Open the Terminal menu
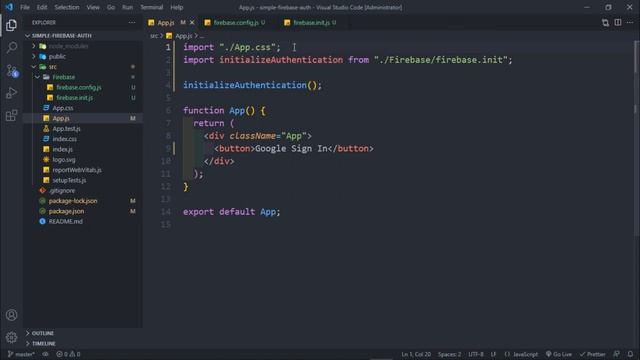The height and width of the screenshot is (360, 640). click(x=151, y=7)
